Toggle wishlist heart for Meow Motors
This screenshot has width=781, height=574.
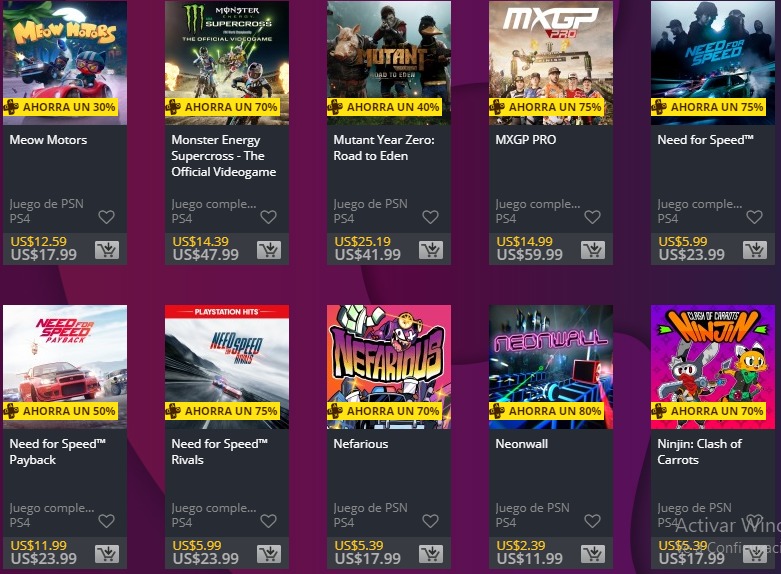point(107,217)
